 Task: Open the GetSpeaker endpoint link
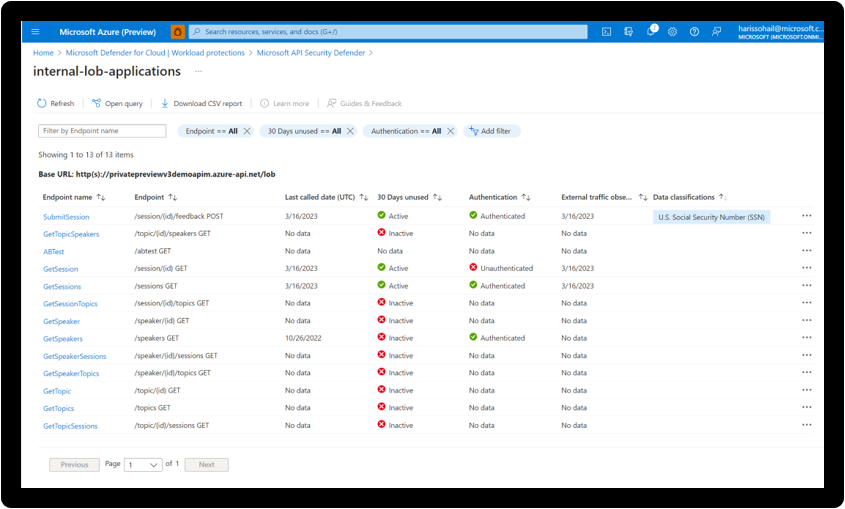pos(61,321)
